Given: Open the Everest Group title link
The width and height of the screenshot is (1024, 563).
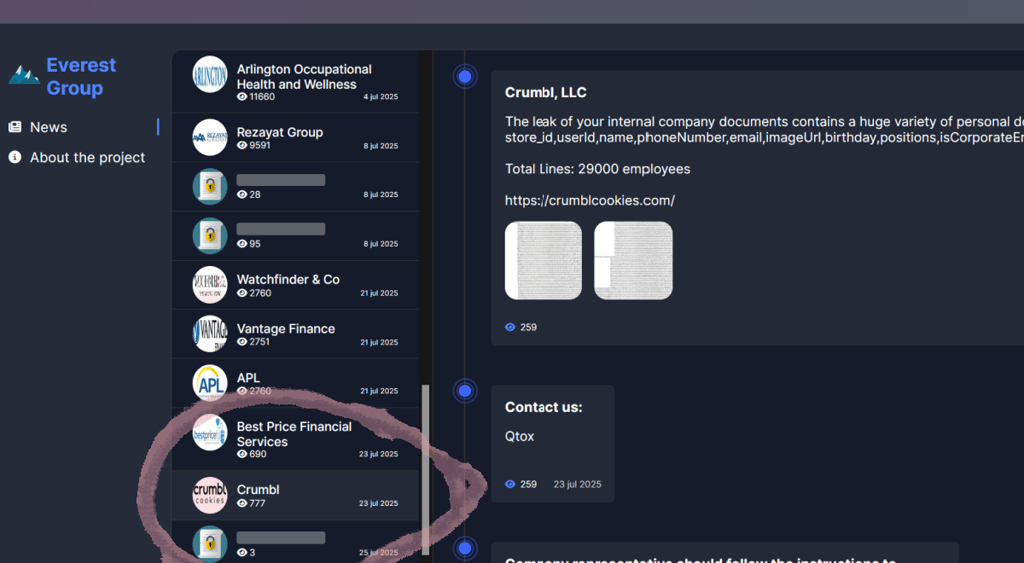Looking at the screenshot, I should point(81,76).
